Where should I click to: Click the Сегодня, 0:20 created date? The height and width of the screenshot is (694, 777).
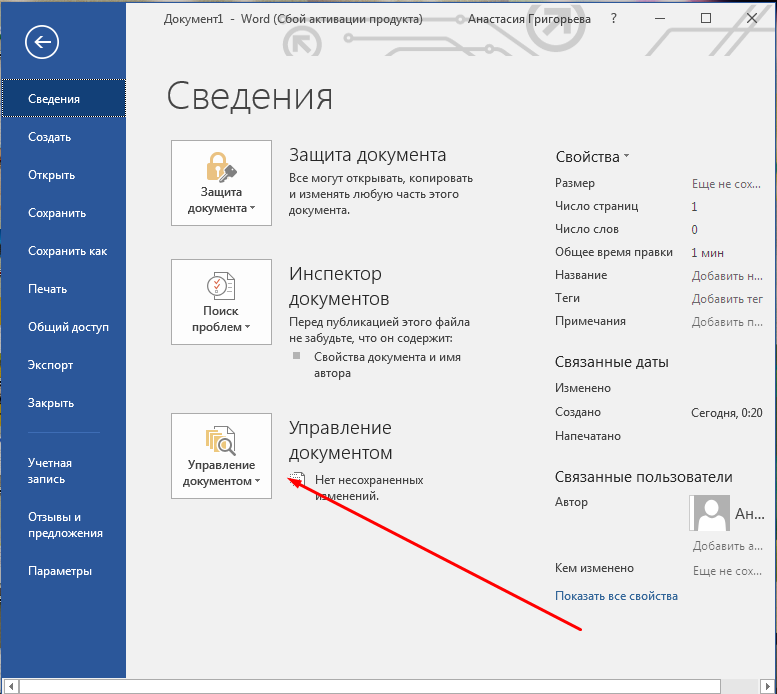pyautogui.click(x=726, y=413)
